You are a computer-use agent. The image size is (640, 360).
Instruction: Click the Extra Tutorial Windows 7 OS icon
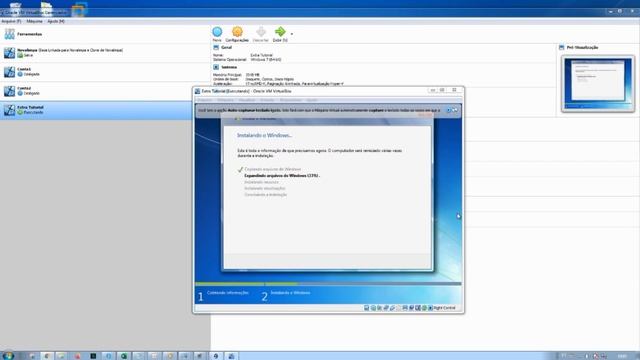click(x=9, y=110)
